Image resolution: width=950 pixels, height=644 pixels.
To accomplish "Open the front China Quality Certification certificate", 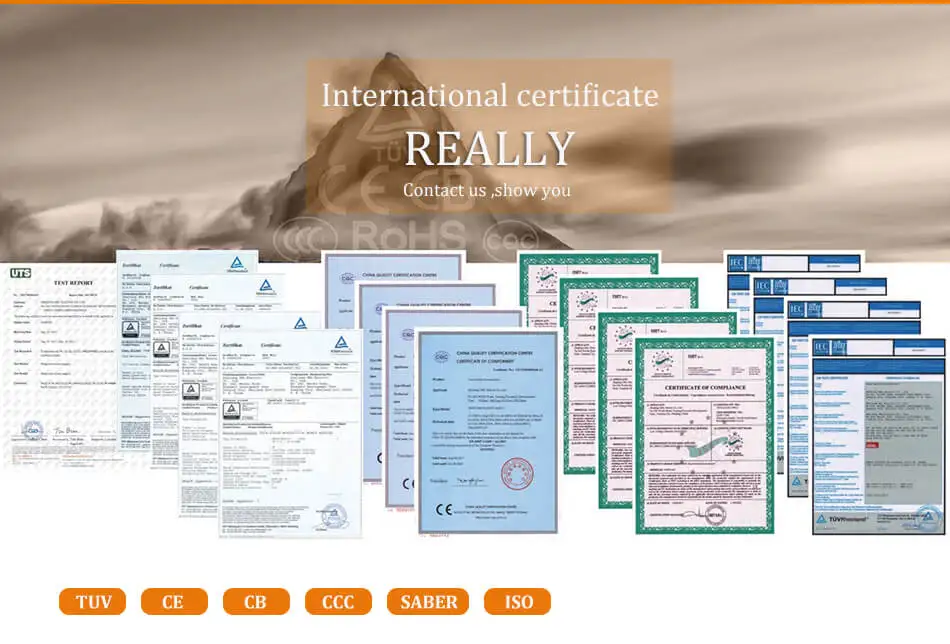I will pyautogui.click(x=486, y=430).
